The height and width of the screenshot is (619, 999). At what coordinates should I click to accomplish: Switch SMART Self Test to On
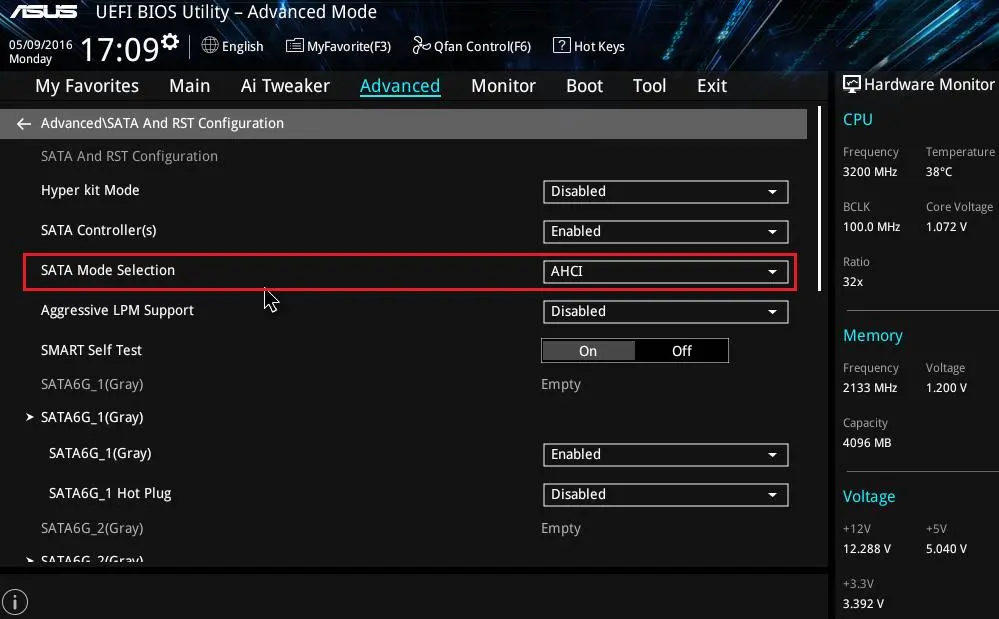[588, 351]
